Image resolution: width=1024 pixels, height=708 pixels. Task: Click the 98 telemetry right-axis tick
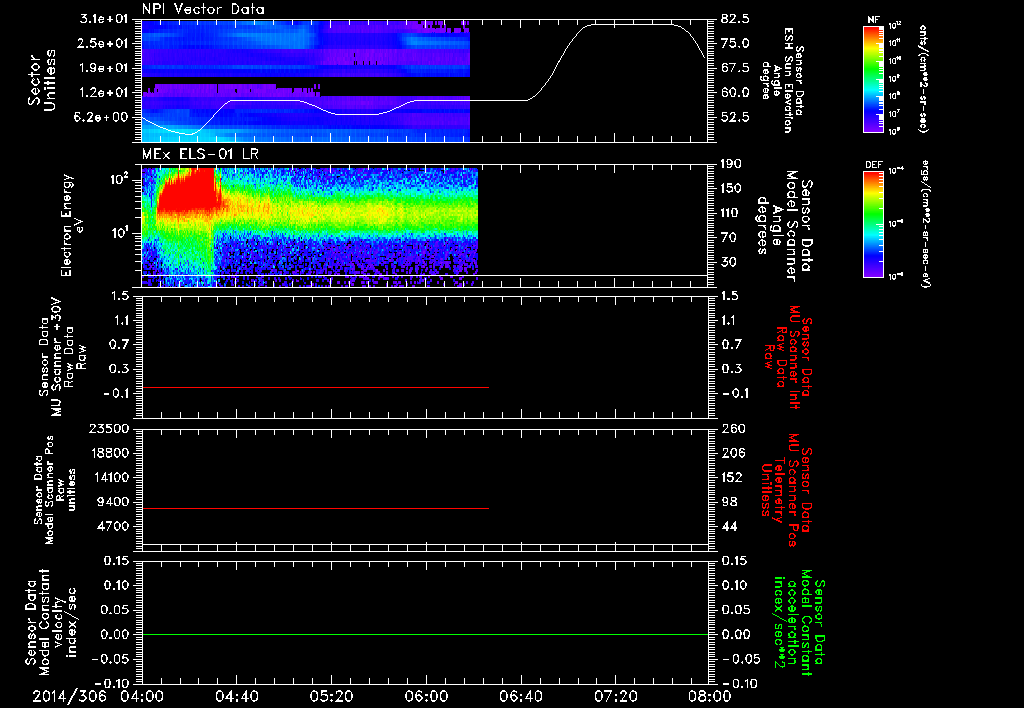(x=731, y=502)
